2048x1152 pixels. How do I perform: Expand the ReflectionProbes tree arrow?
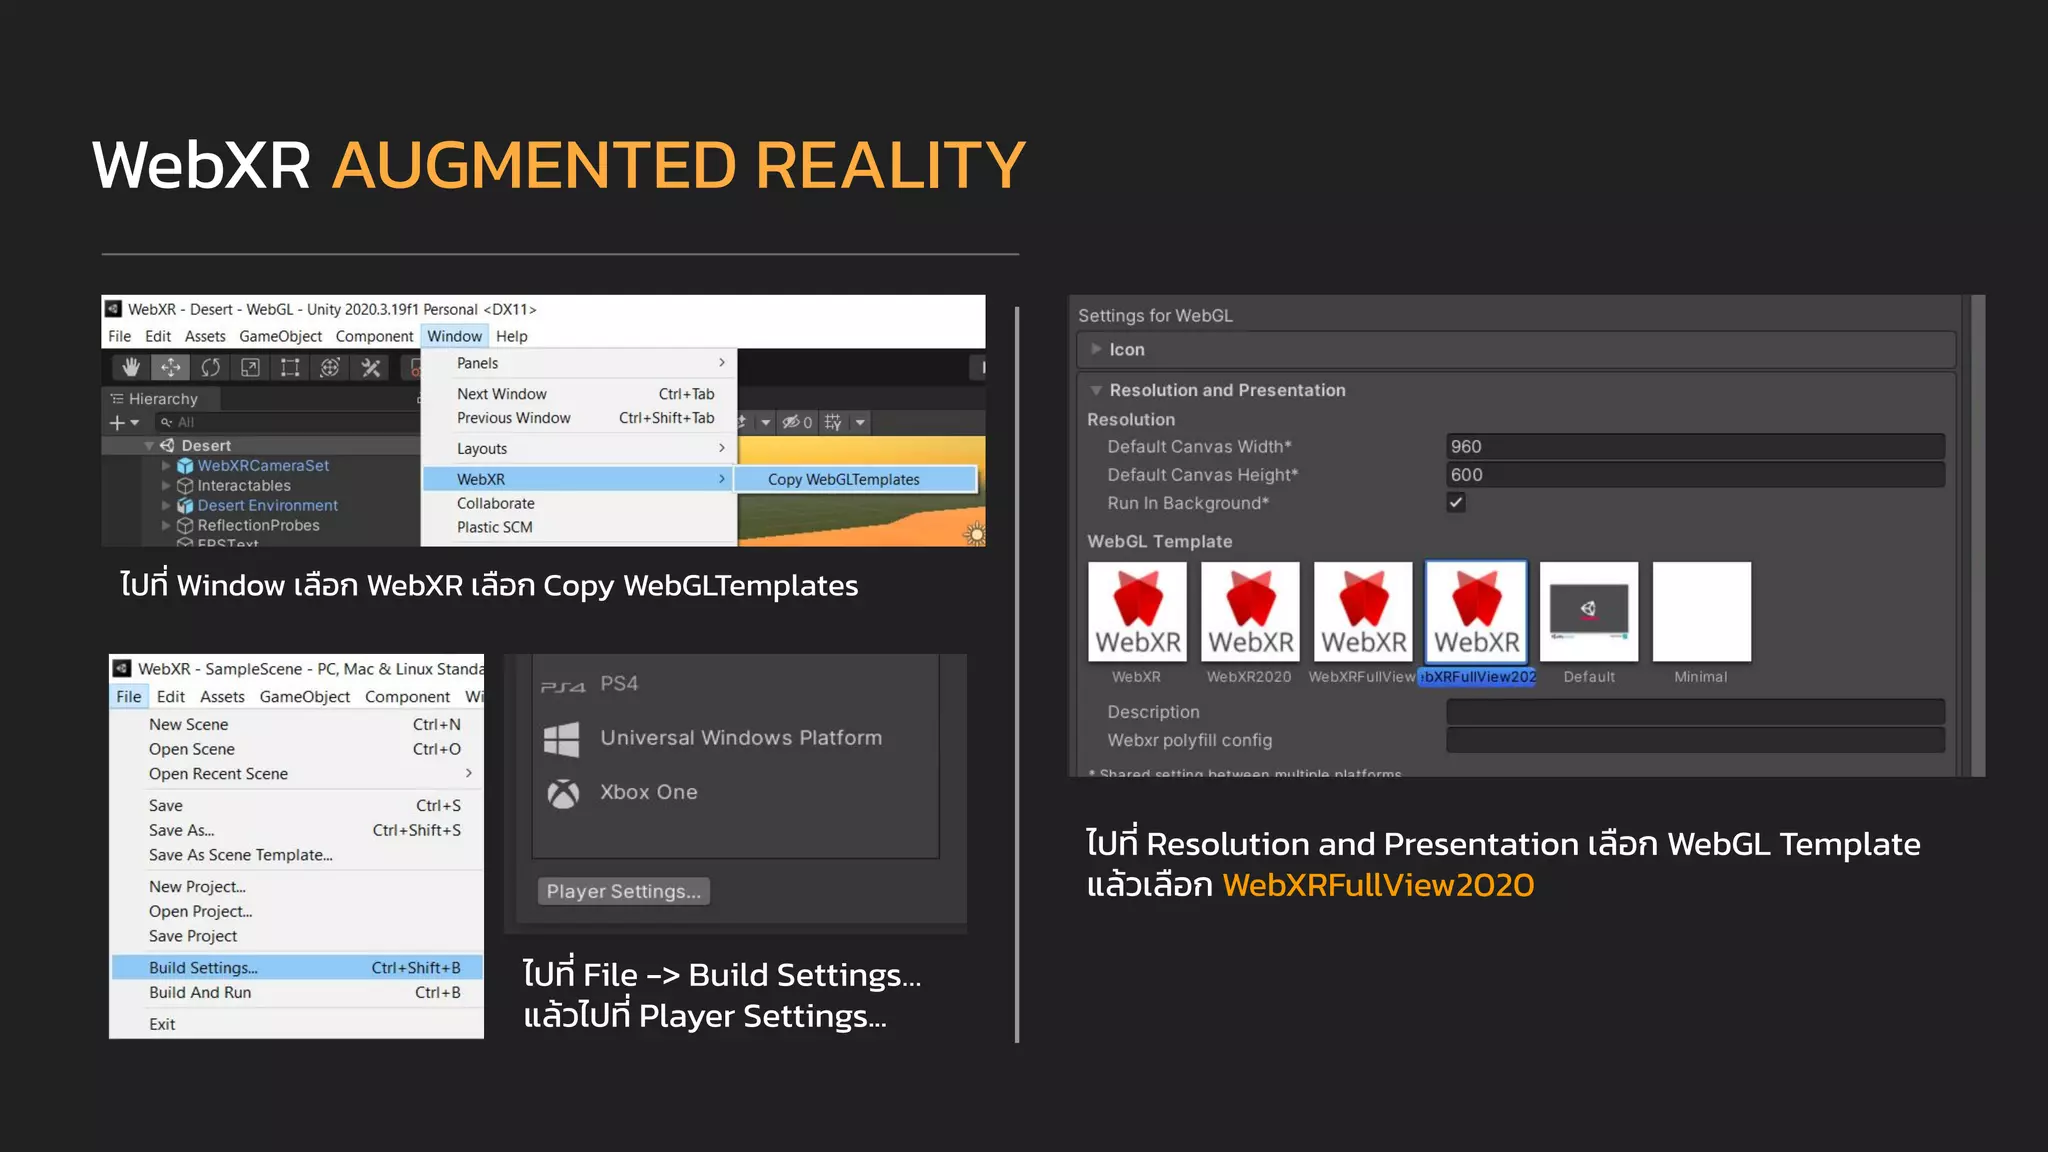pyautogui.click(x=166, y=526)
